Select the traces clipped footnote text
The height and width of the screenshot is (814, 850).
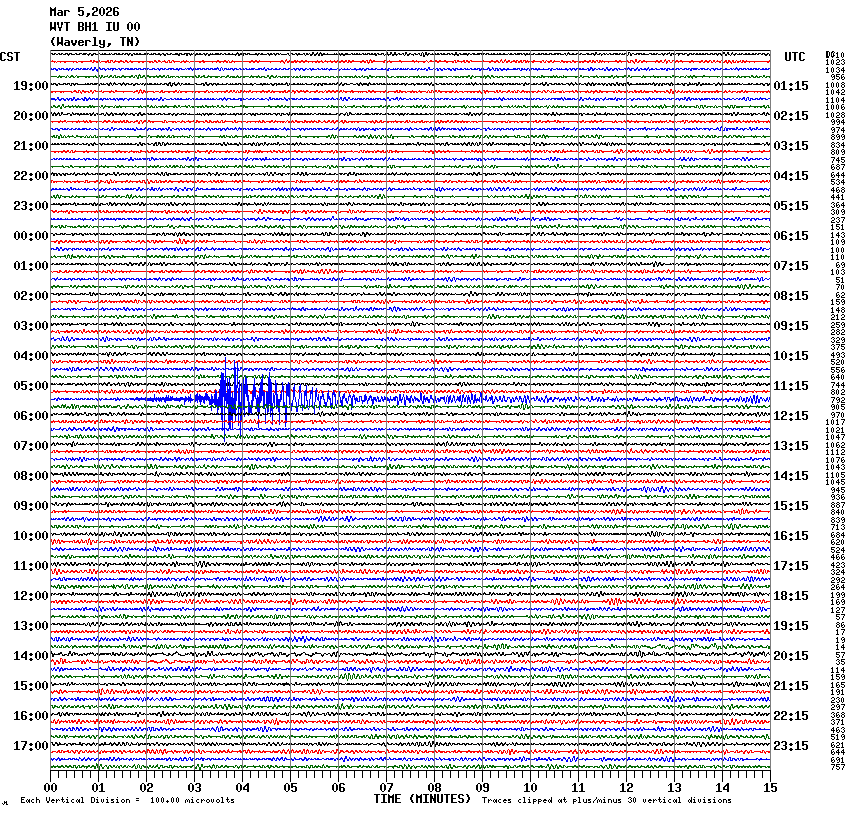pyautogui.click(x=606, y=800)
